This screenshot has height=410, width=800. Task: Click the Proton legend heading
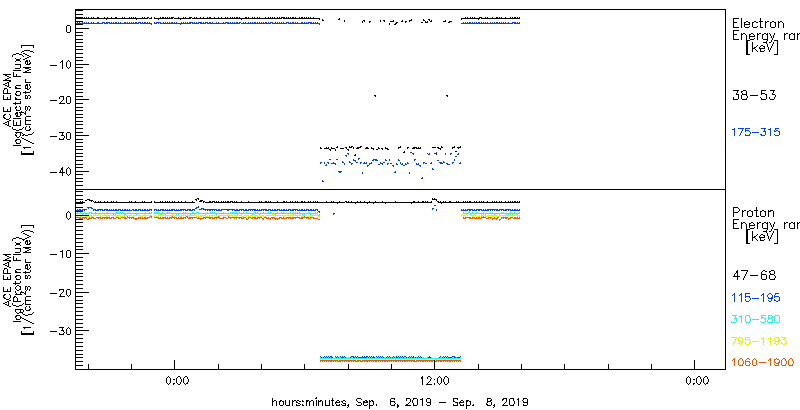tap(753, 213)
